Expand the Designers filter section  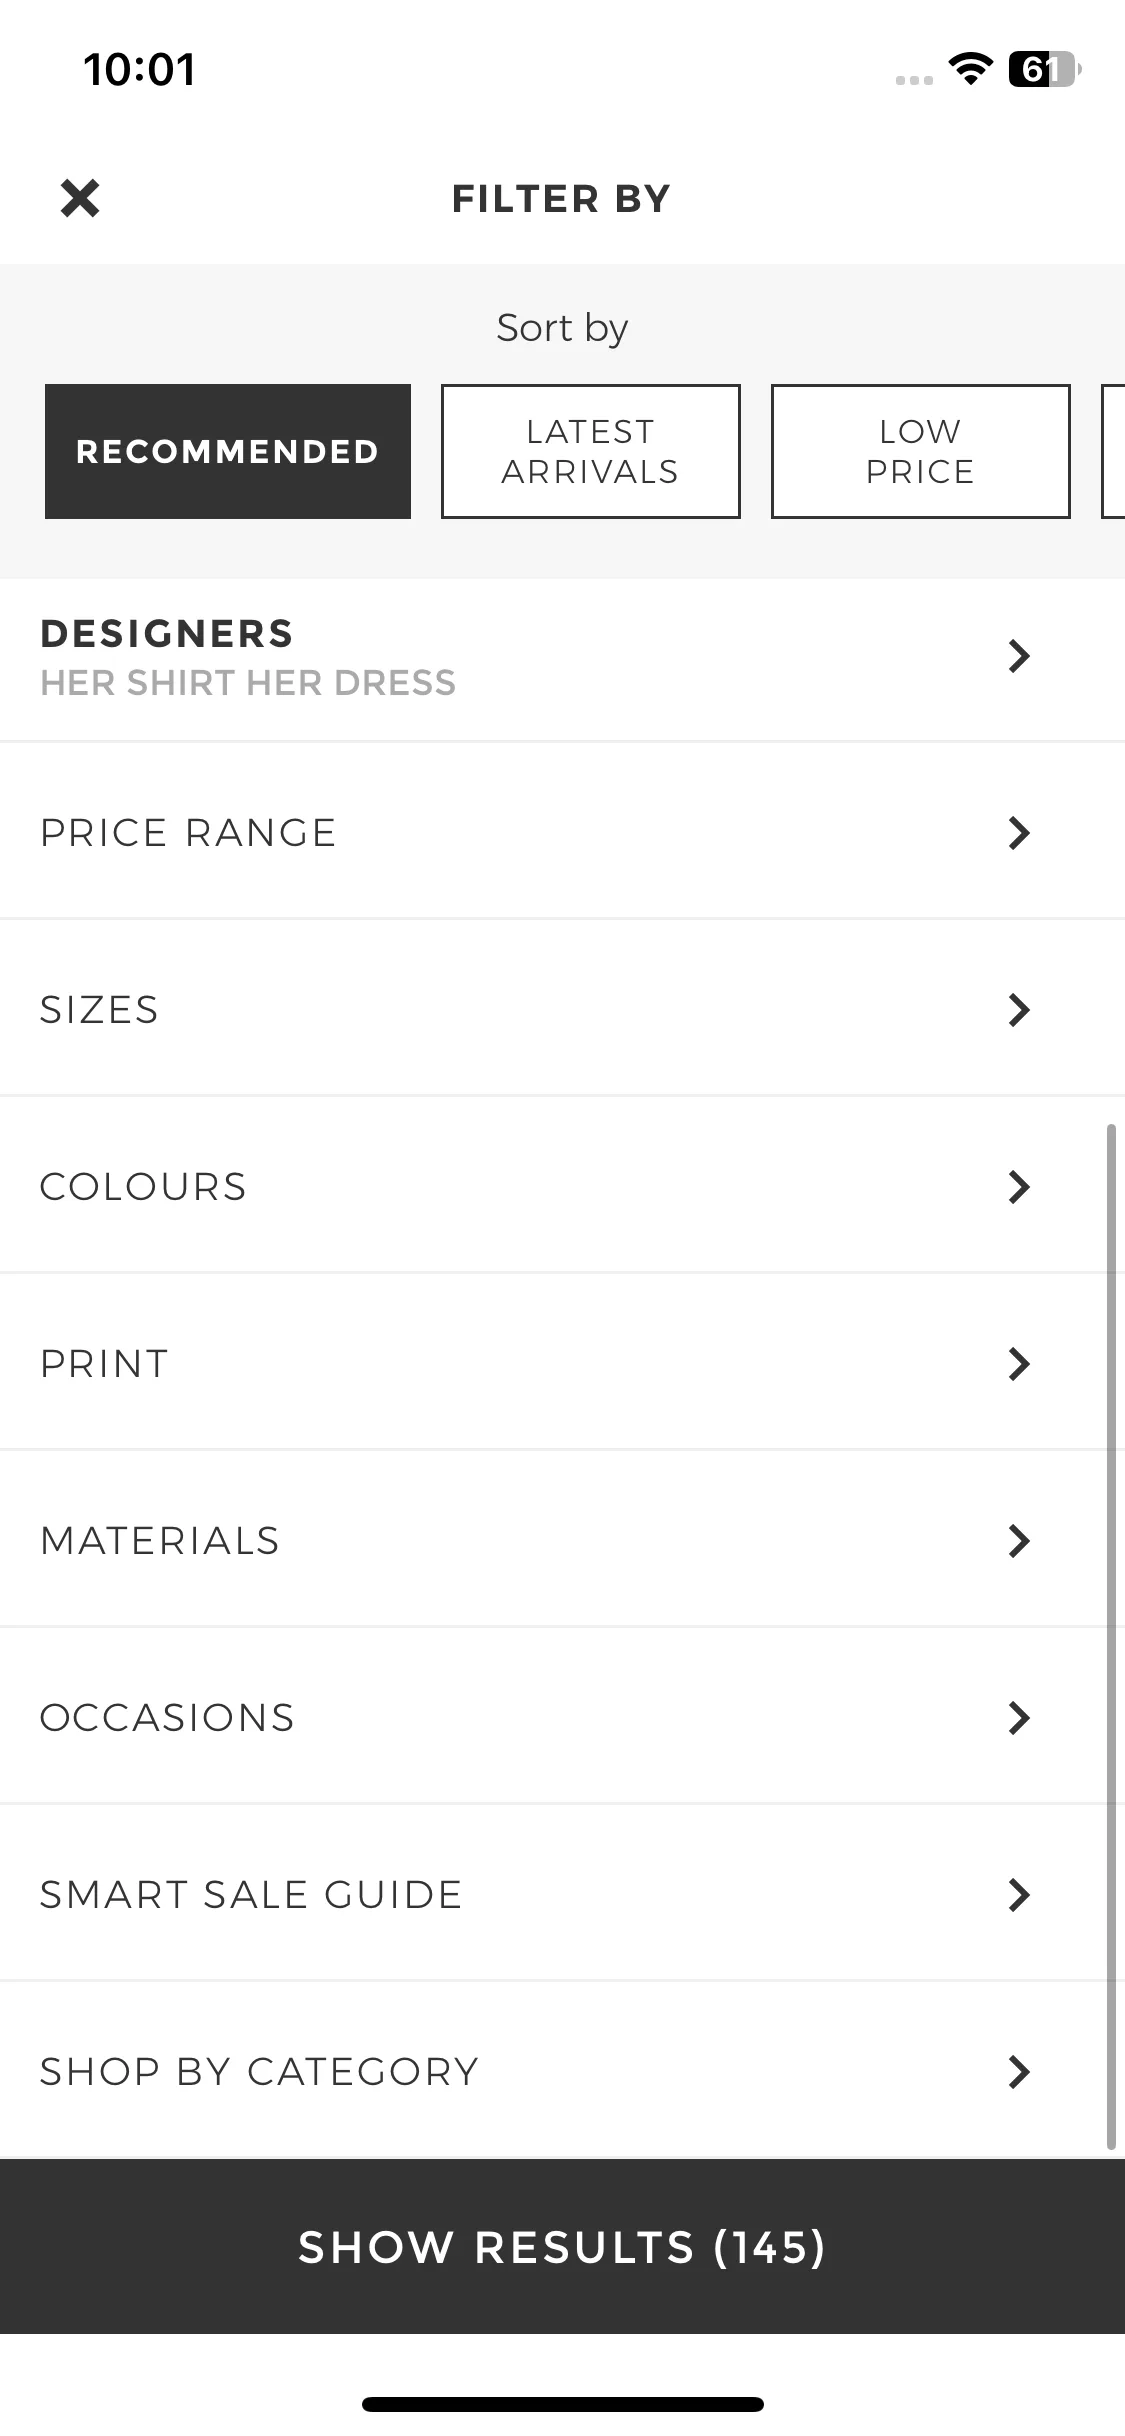pyautogui.click(x=562, y=659)
